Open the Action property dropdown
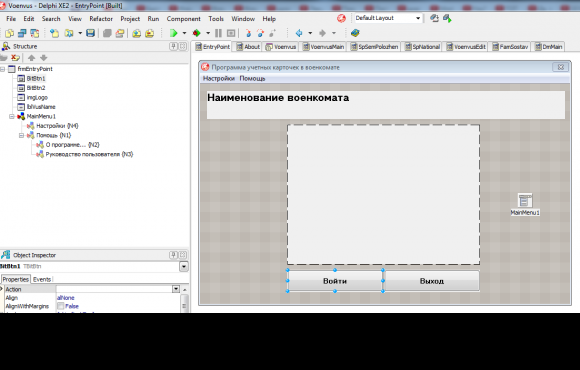This screenshot has width=580, height=370. [176, 289]
